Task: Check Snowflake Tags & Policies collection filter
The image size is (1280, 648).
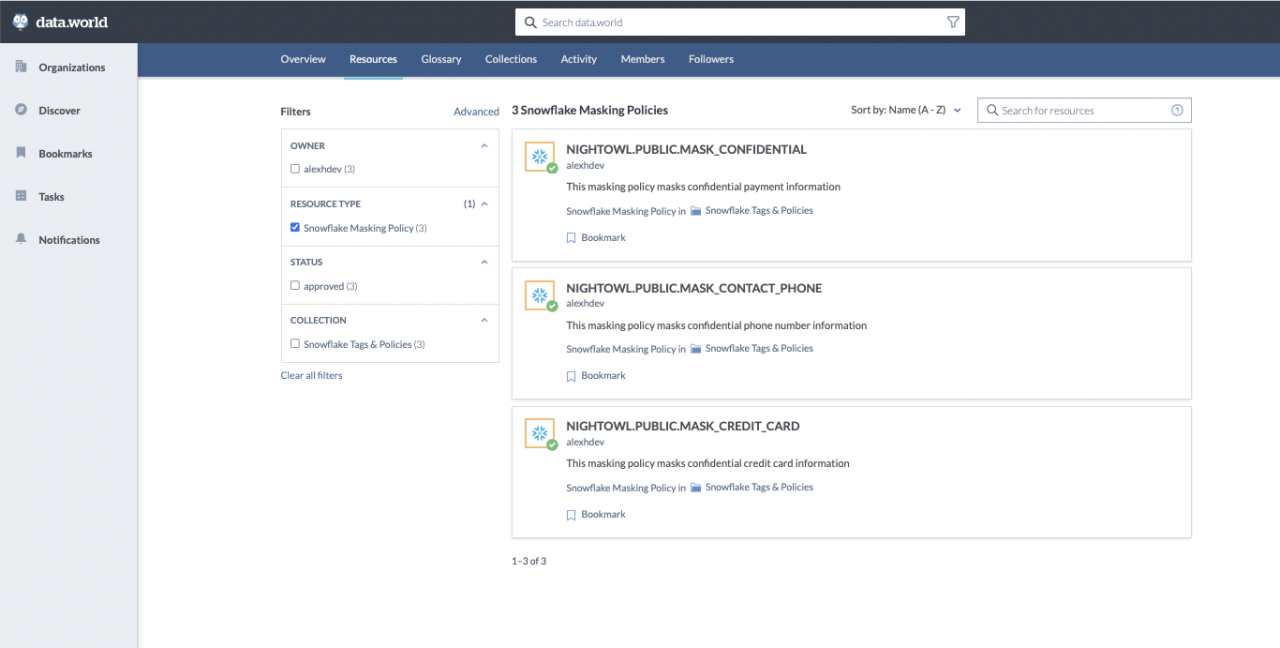Action: point(295,343)
